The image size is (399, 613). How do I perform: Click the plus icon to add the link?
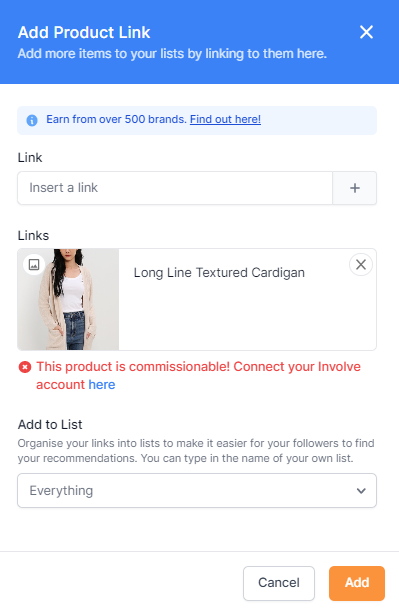[x=354, y=188]
